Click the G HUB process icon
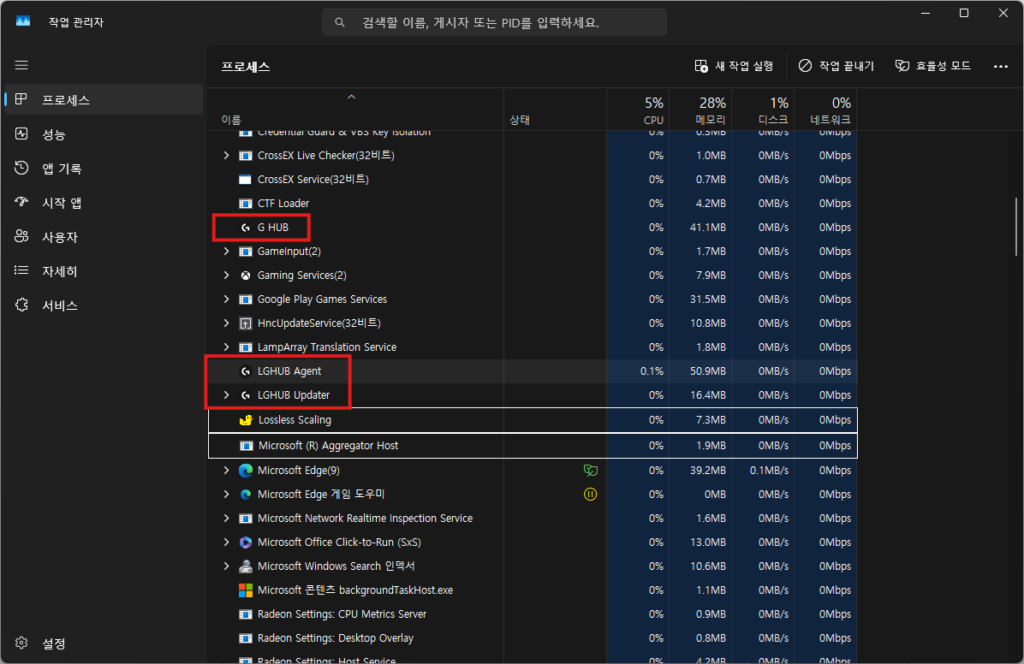1024x664 pixels. tap(246, 227)
